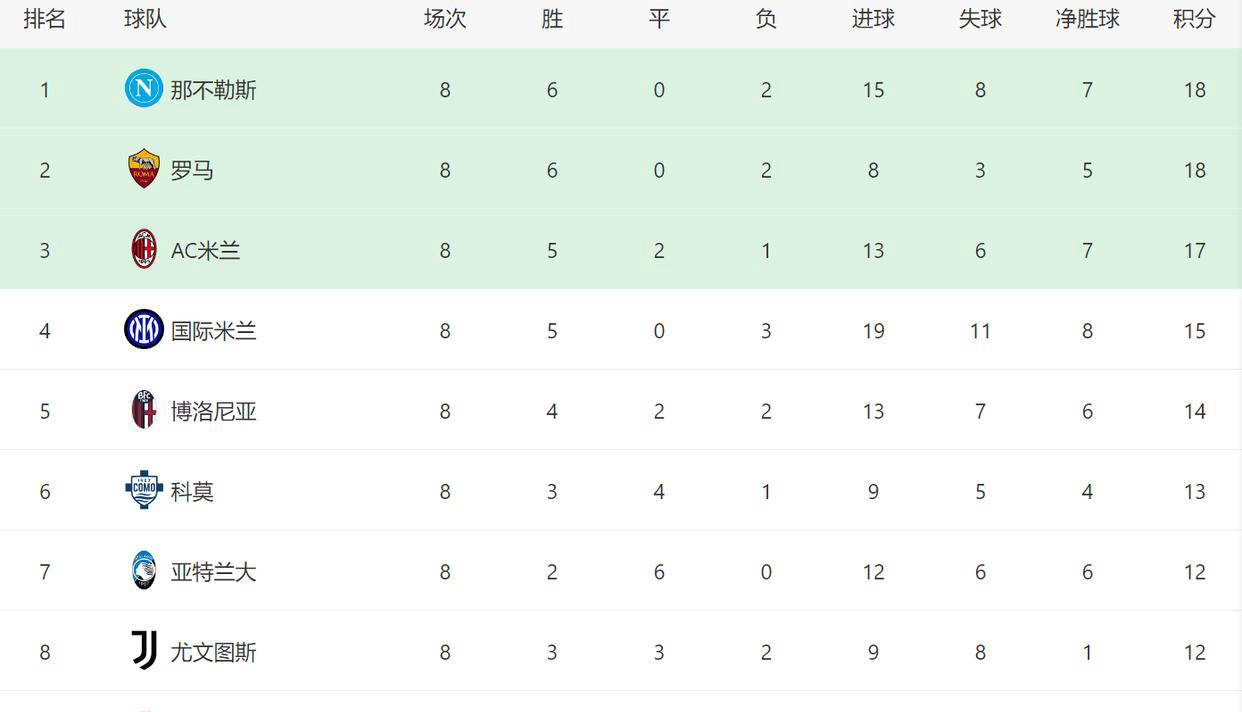This screenshot has width=1242, height=712.
Task: Click the Juventus club logo
Action: pos(144,651)
